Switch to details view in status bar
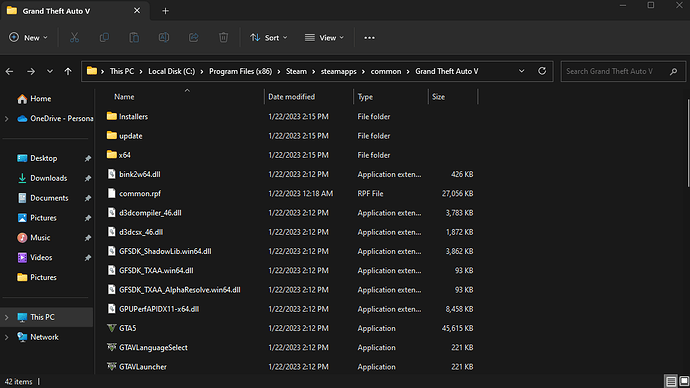The image size is (690, 388). pos(671,381)
